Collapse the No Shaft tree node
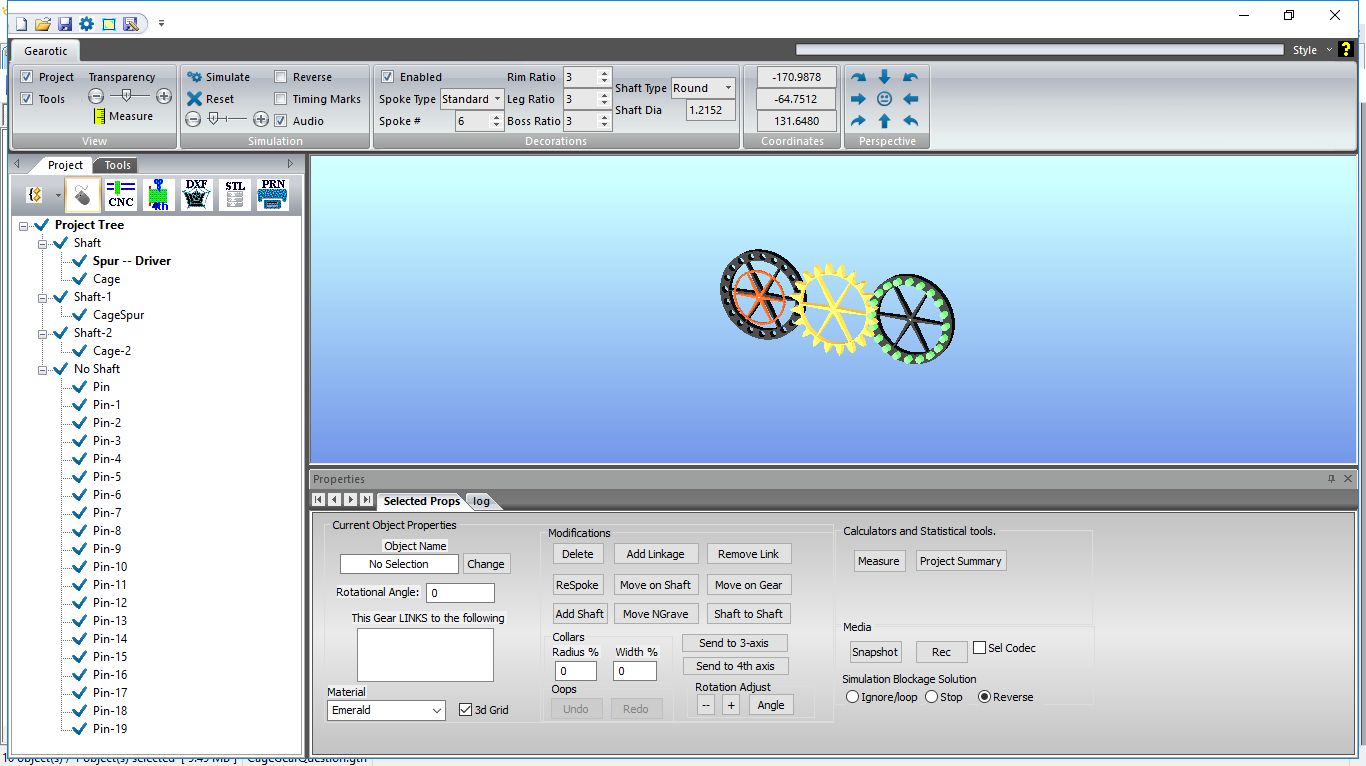1366x766 pixels. pyautogui.click(x=43, y=369)
